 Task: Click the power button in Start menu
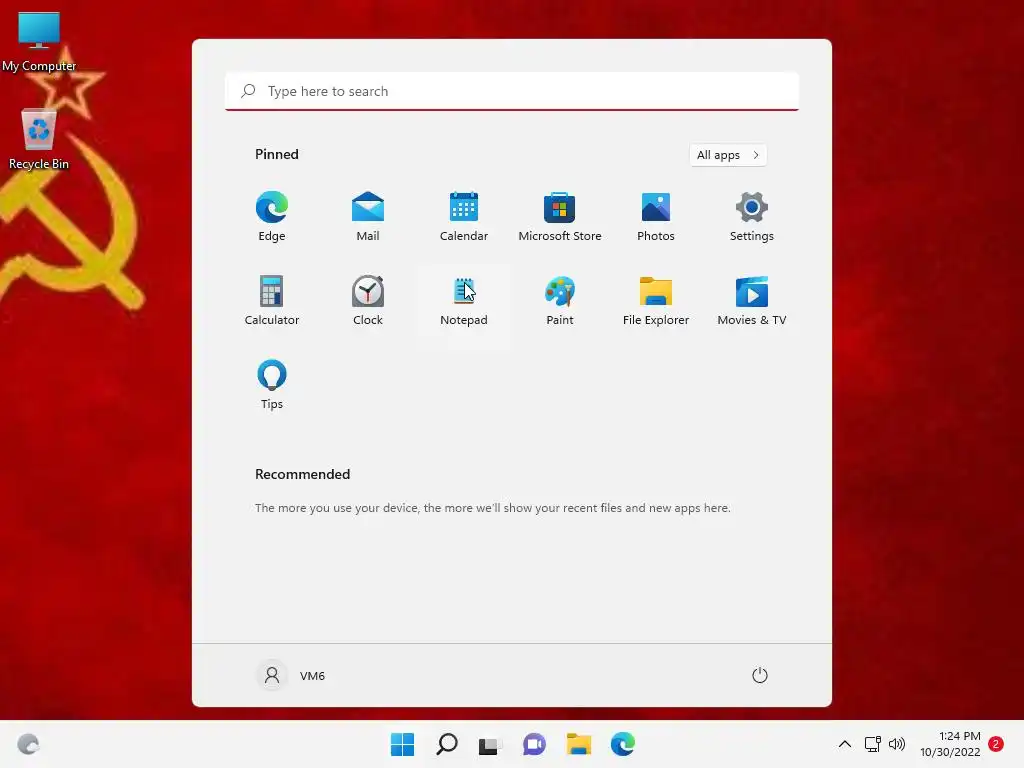(760, 675)
